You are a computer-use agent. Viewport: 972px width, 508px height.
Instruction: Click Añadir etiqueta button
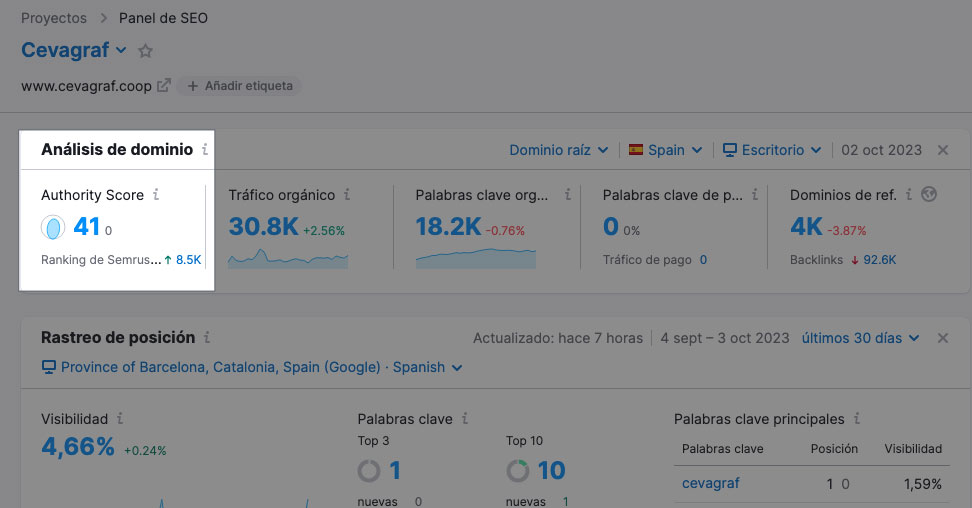(240, 86)
